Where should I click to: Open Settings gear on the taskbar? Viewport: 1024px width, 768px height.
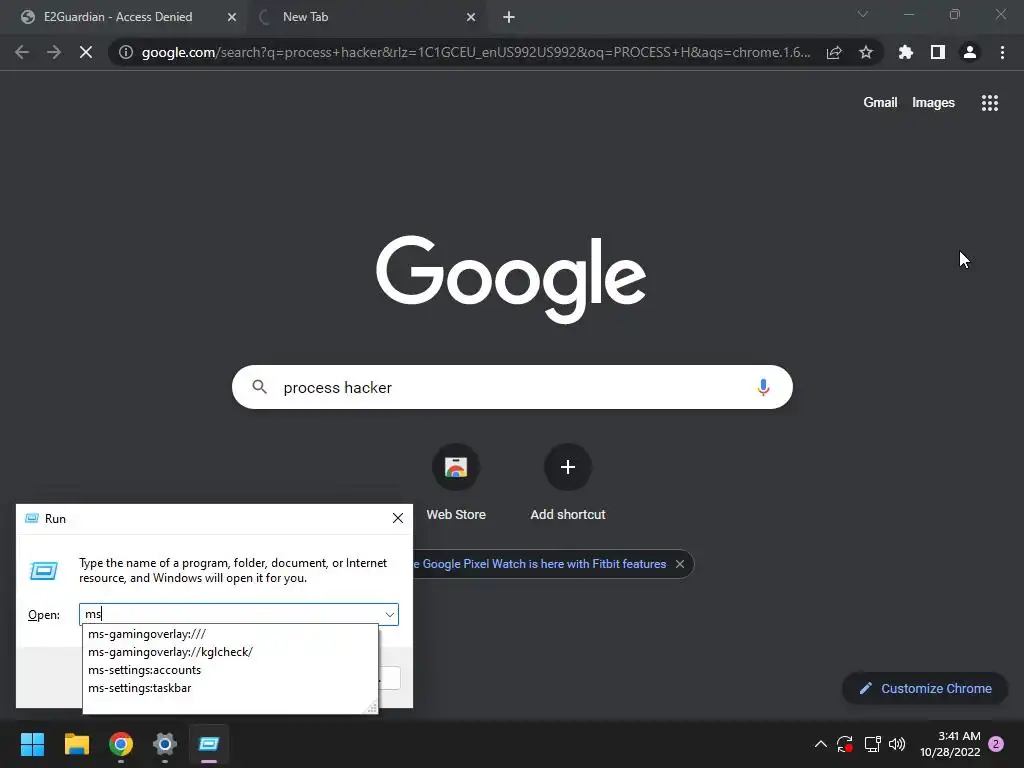pos(165,744)
